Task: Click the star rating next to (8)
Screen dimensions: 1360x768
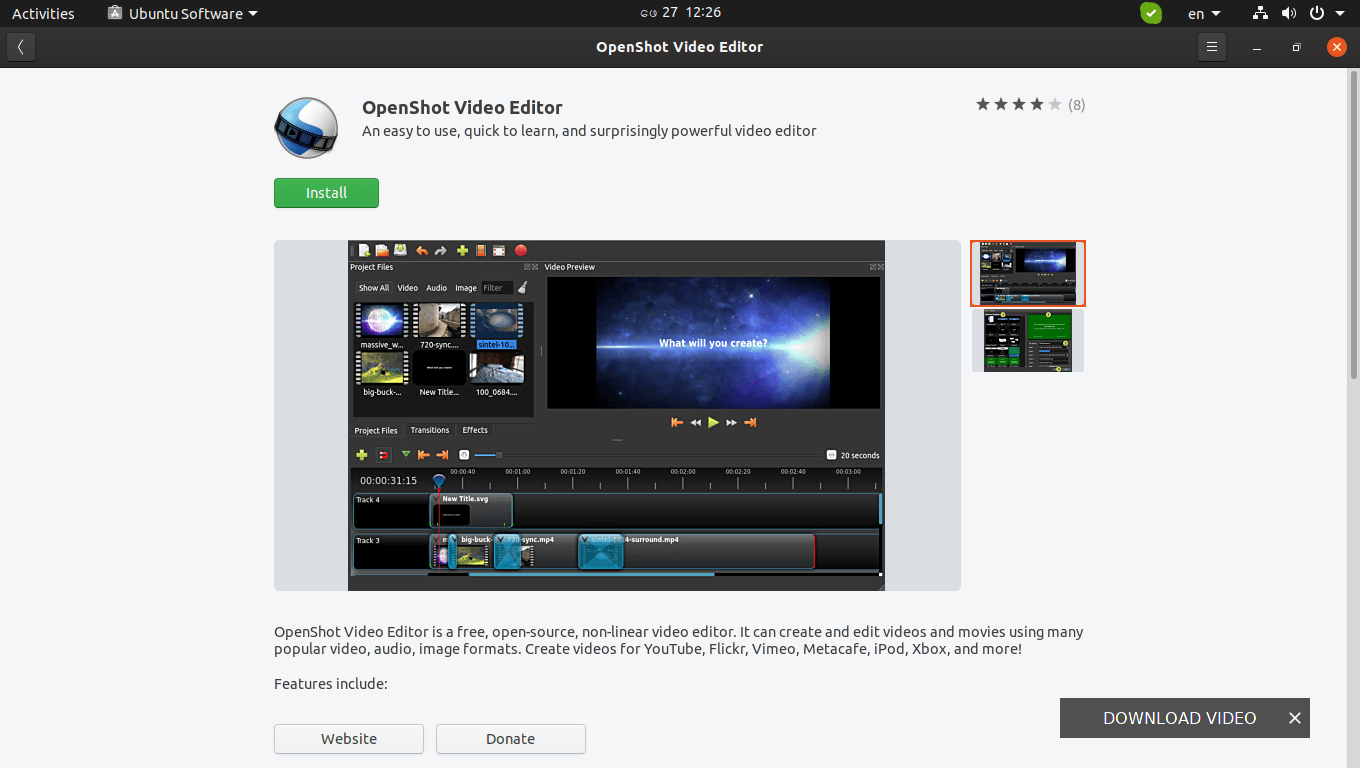Action: [1018, 103]
